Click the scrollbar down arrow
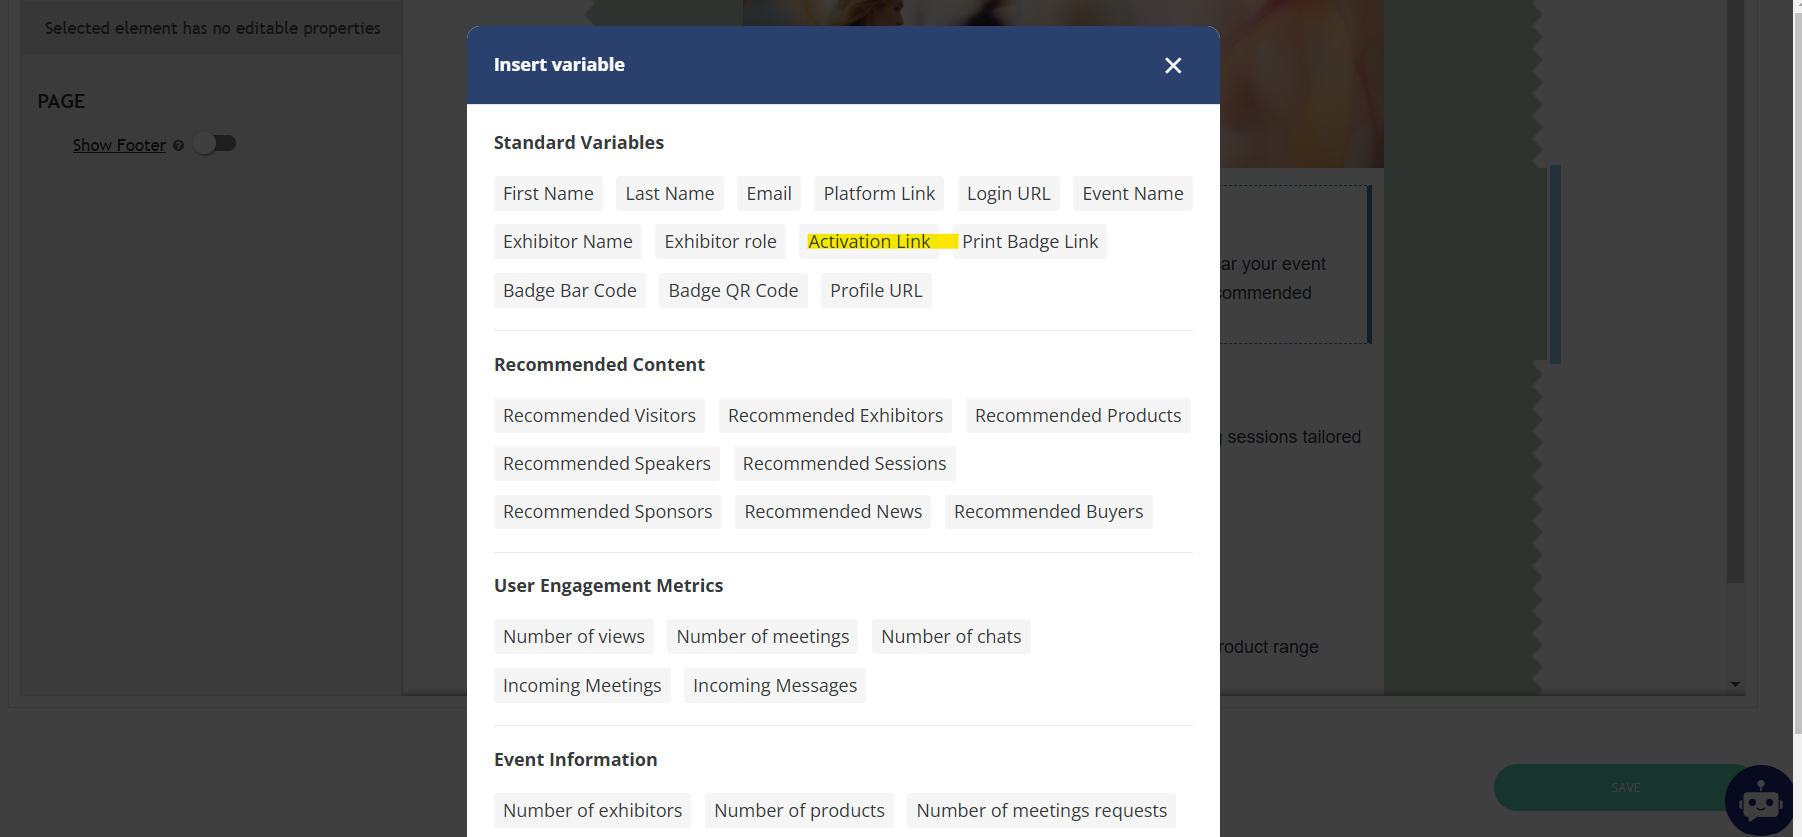This screenshot has width=1802, height=837. pyautogui.click(x=1735, y=685)
